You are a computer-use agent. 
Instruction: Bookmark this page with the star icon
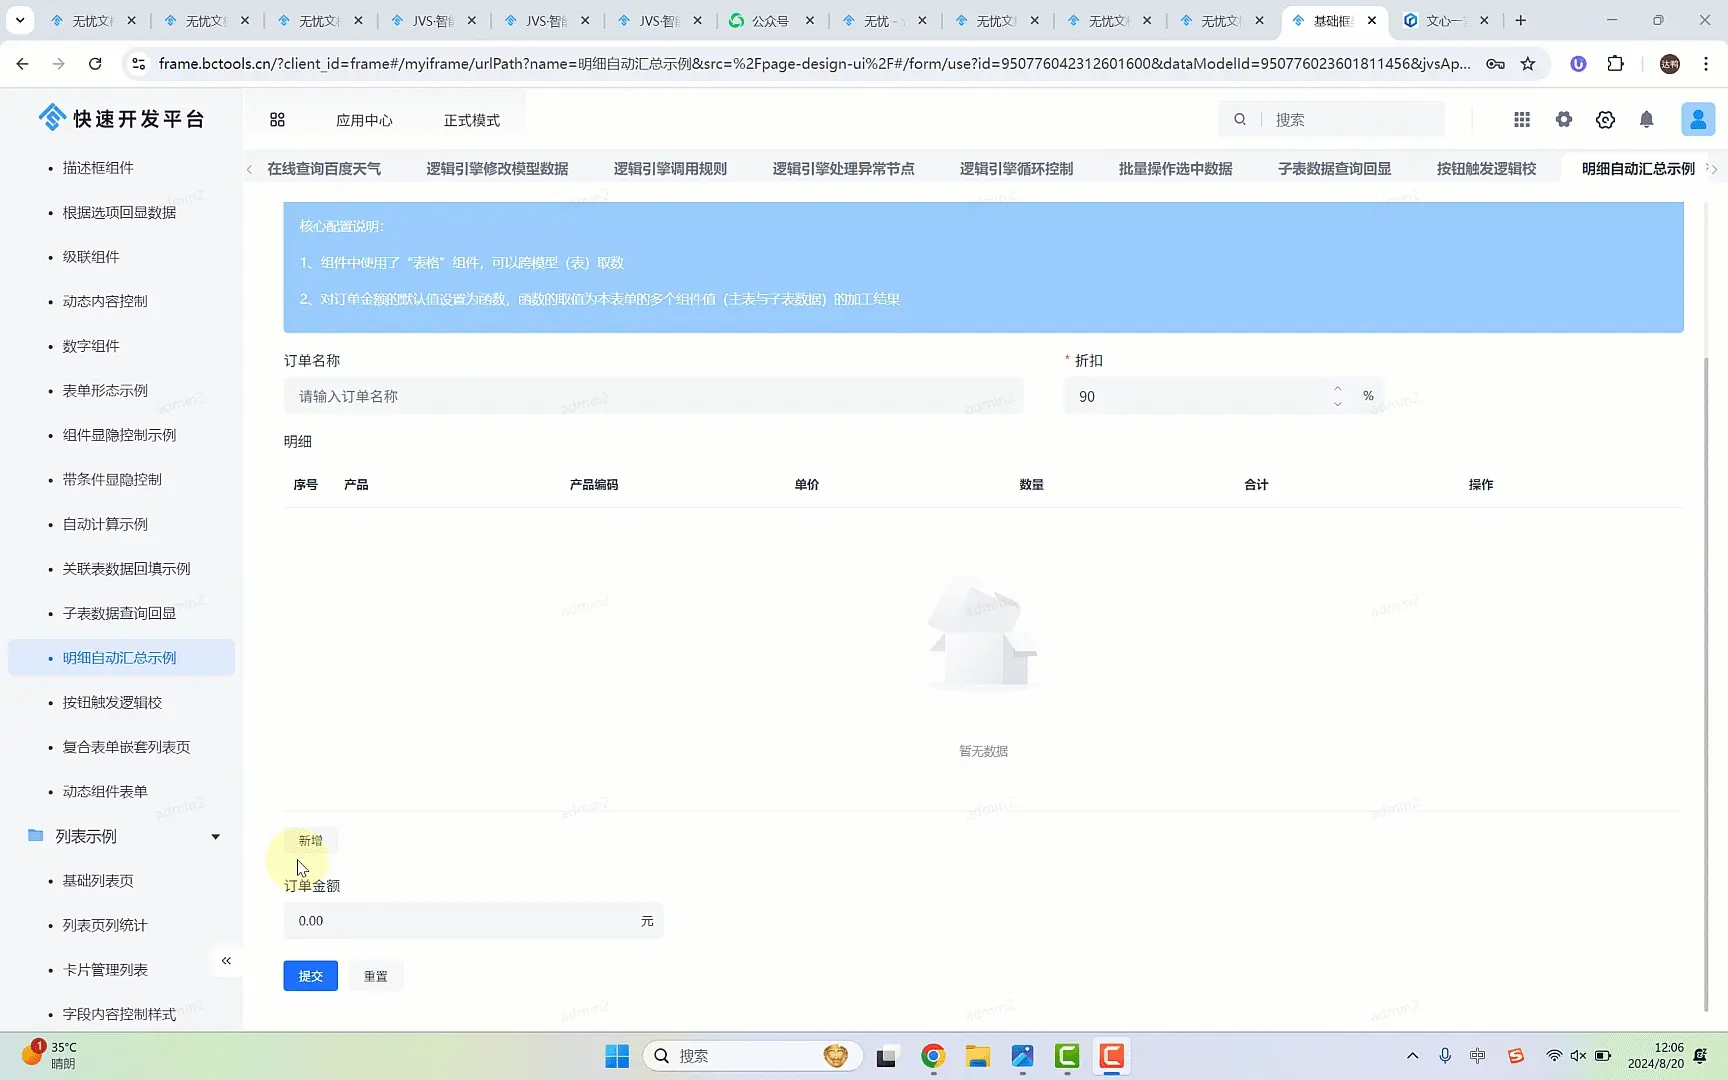click(1528, 64)
